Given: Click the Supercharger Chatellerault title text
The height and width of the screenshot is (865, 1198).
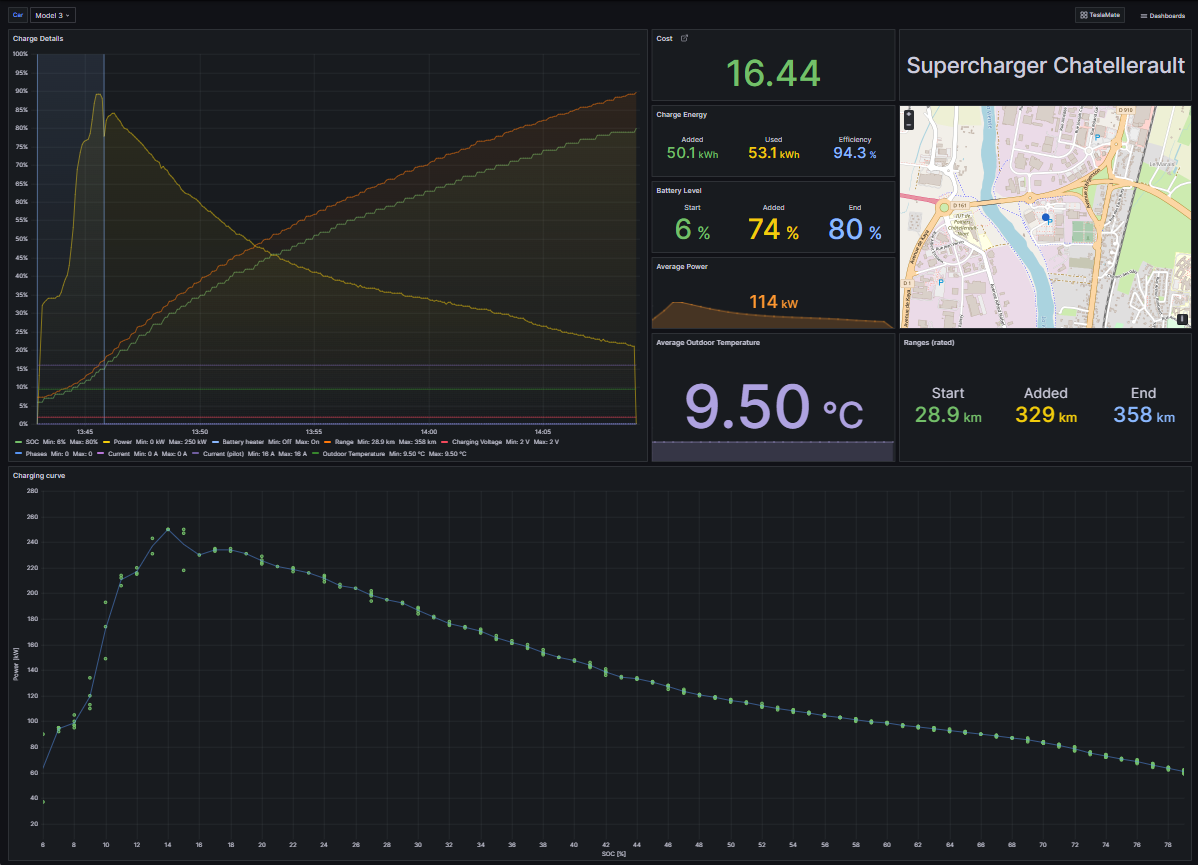Looking at the screenshot, I should (1045, 66).
